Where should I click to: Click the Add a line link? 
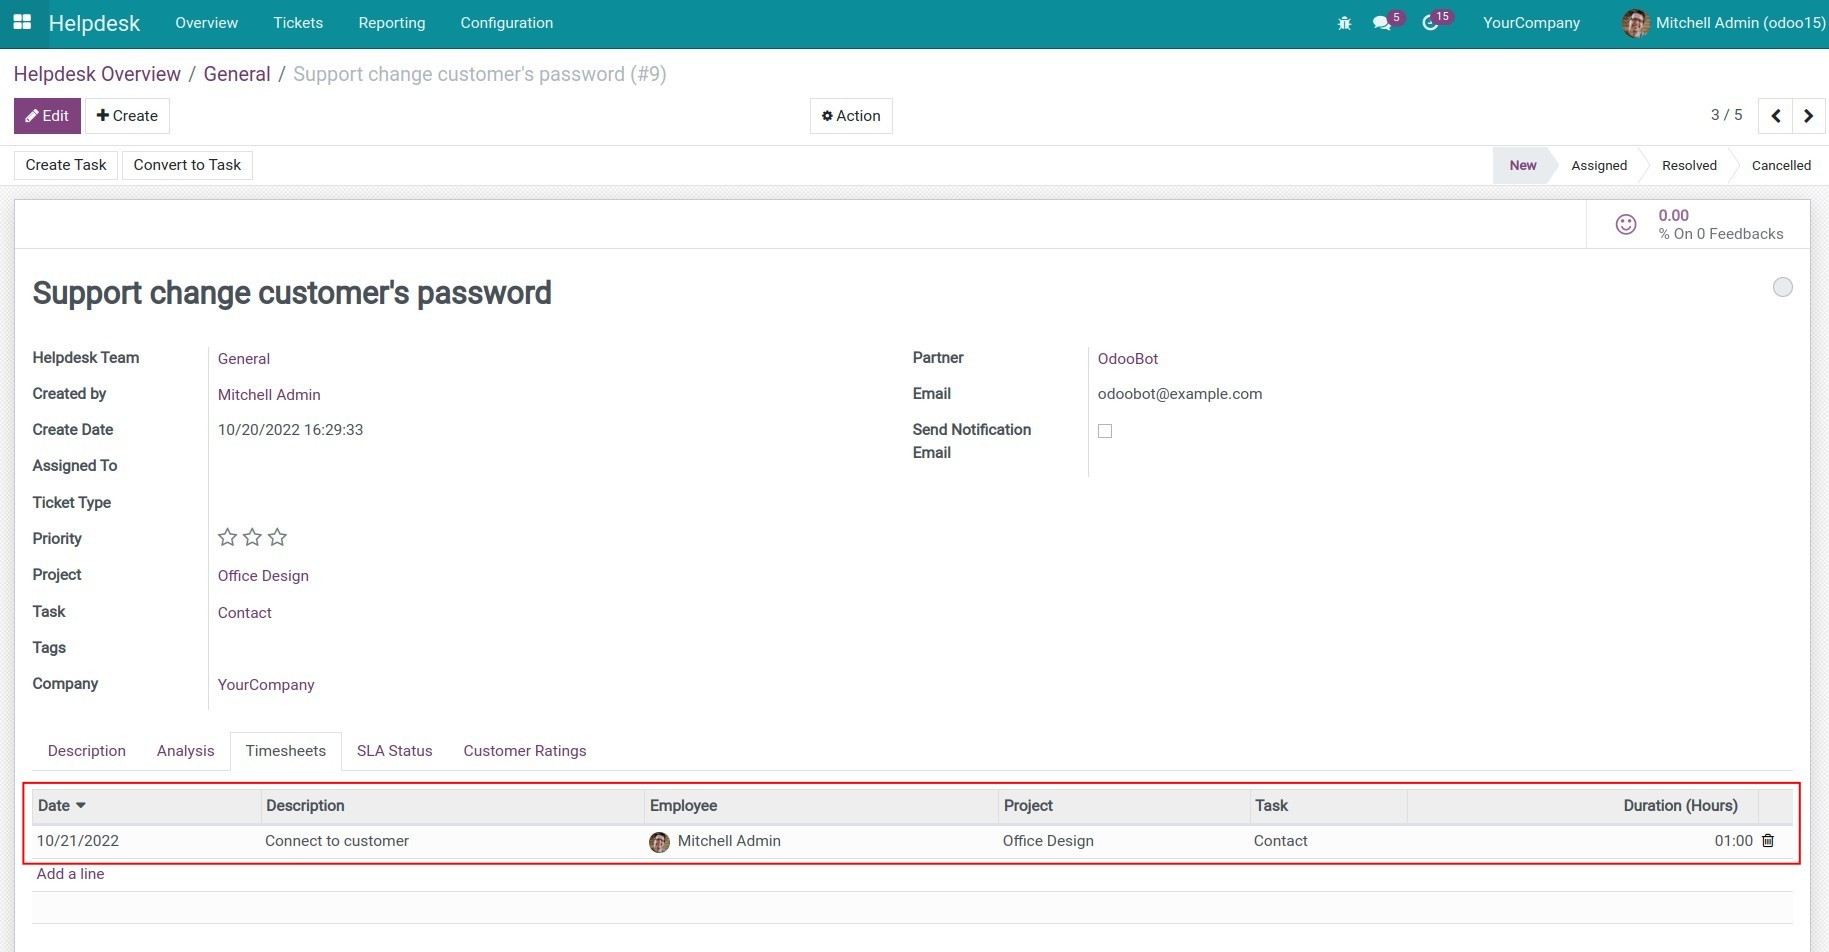[70, 874]
